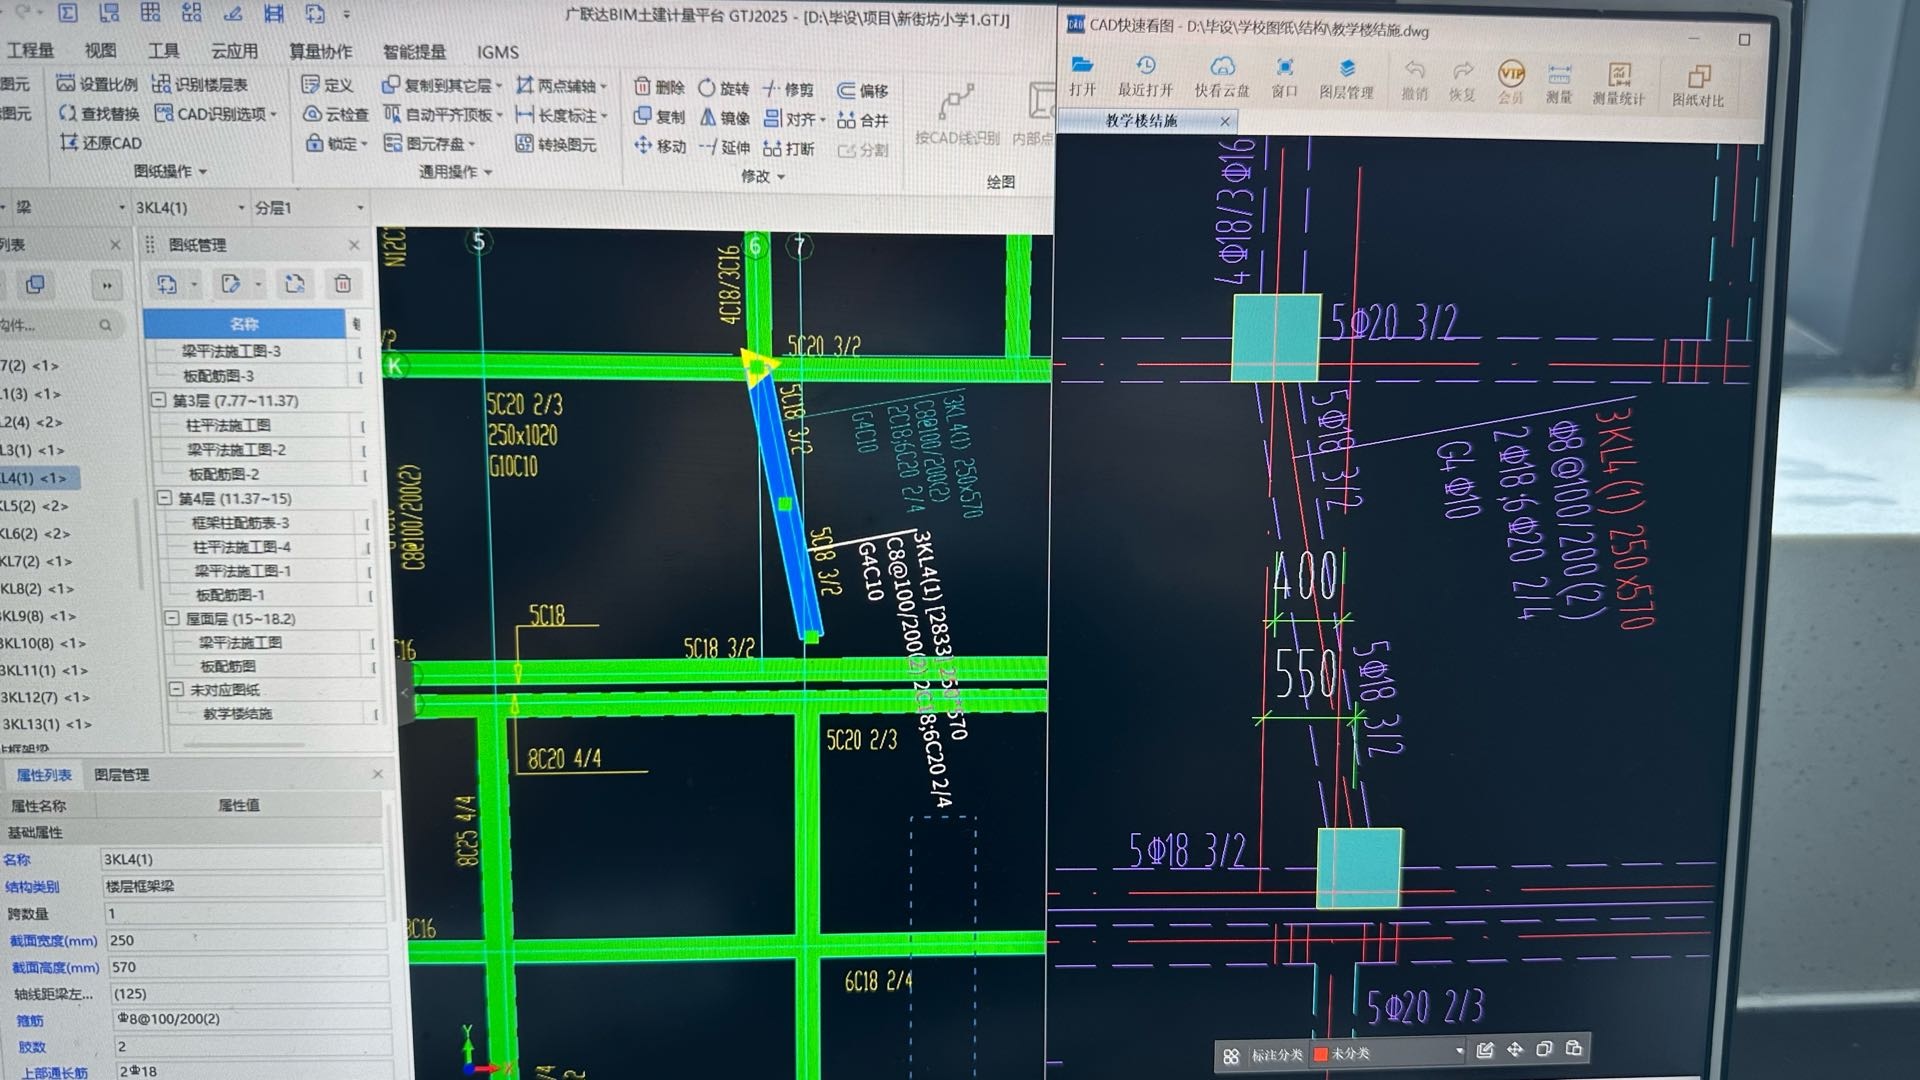The height and width of the screenshot is (1080, 1920).
Task: Collapse 未对应图纸 tree node
Action: tap(176, 689)
